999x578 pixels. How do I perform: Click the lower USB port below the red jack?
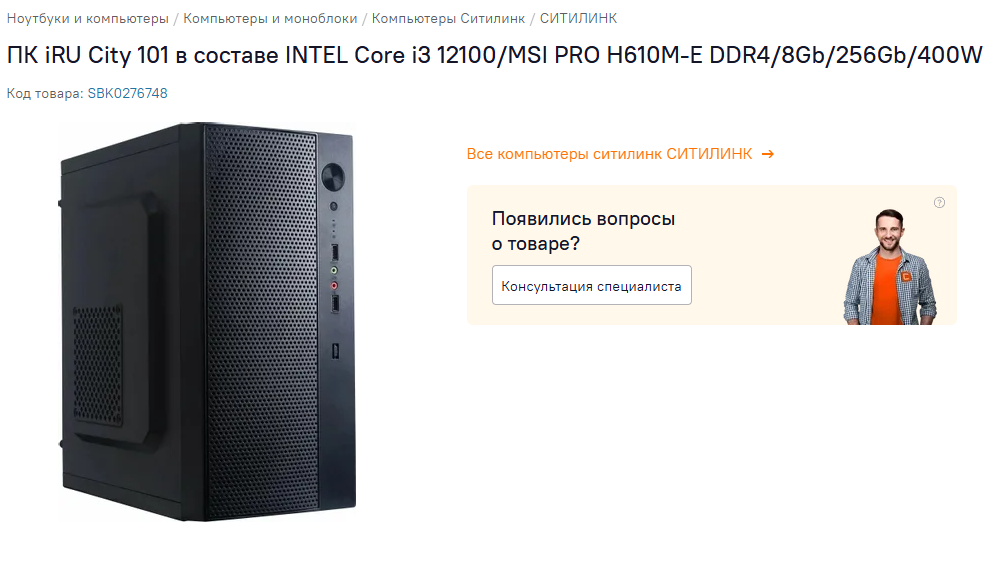335,302
